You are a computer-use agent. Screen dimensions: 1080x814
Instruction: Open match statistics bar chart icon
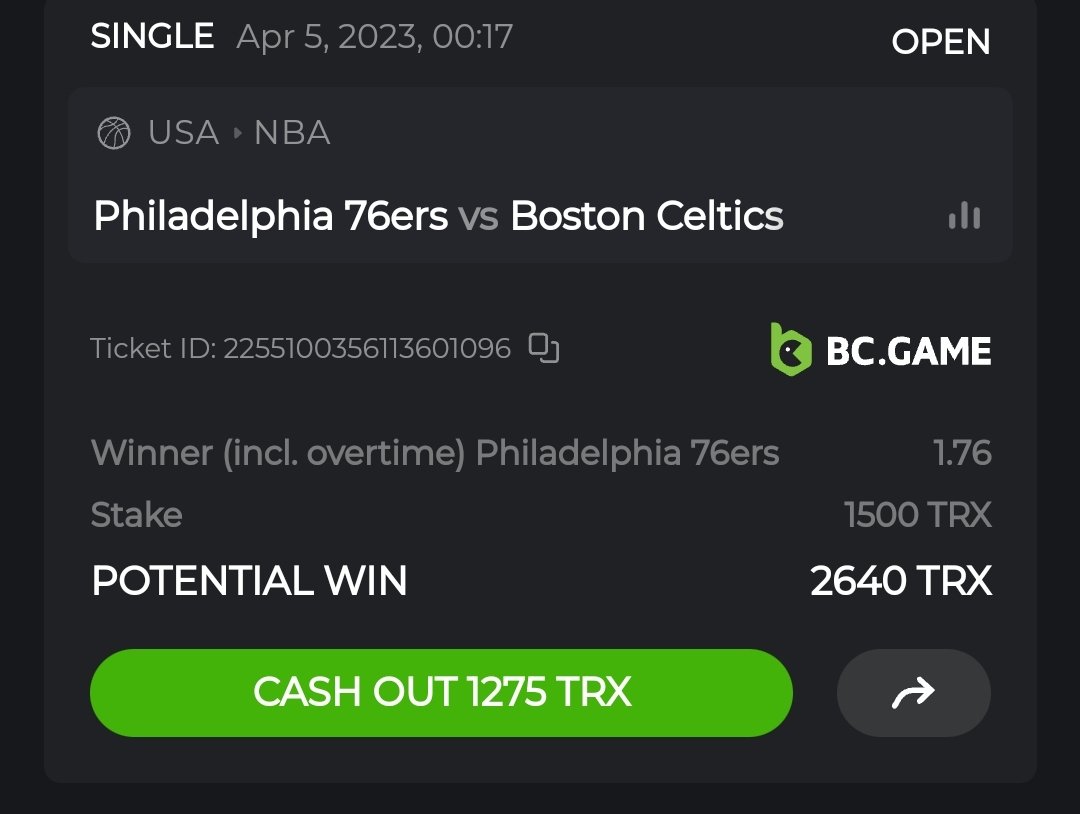tap(964, 216)
